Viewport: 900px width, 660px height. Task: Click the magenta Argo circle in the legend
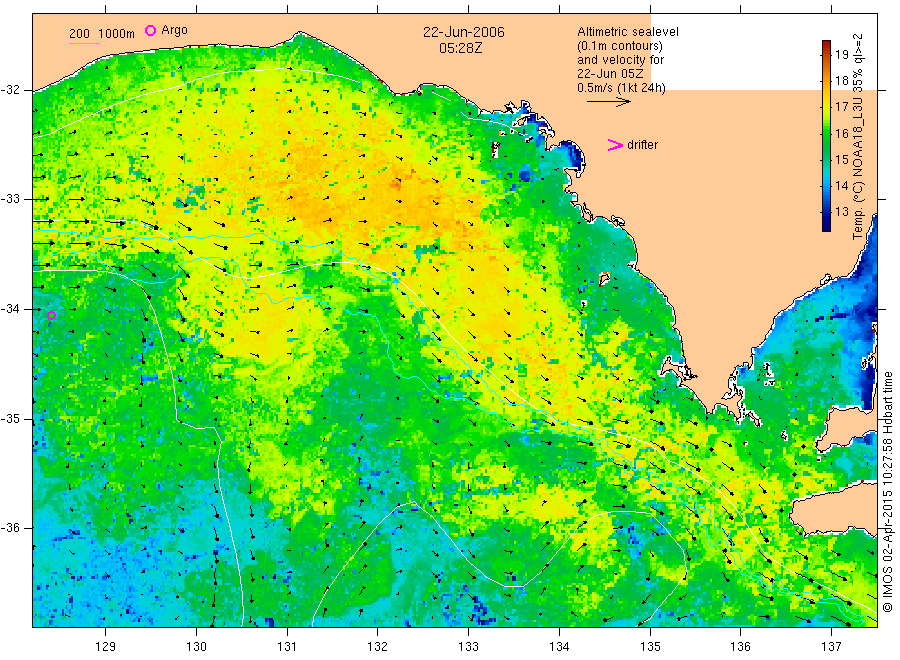150,30
